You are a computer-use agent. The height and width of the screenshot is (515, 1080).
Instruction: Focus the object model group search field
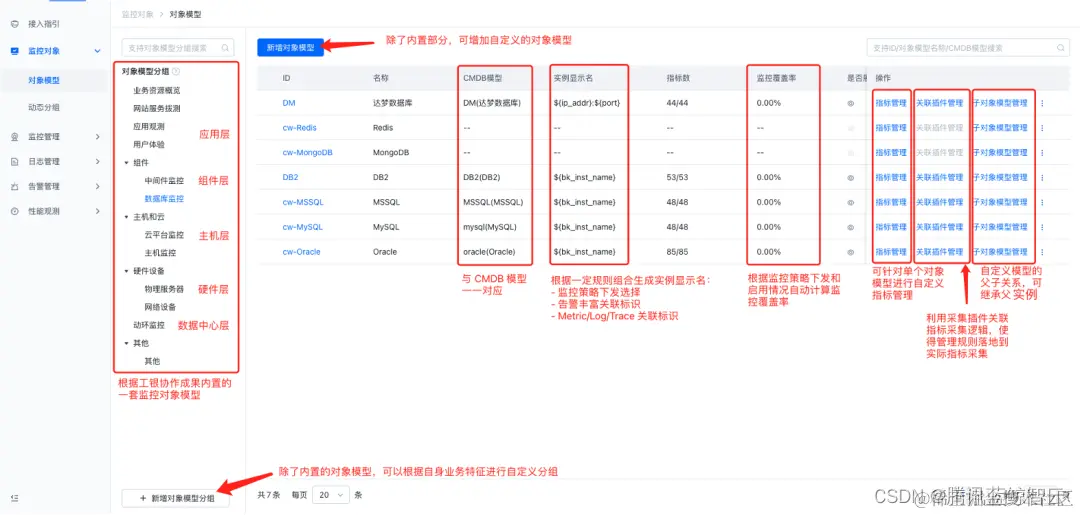click(178, 48)
